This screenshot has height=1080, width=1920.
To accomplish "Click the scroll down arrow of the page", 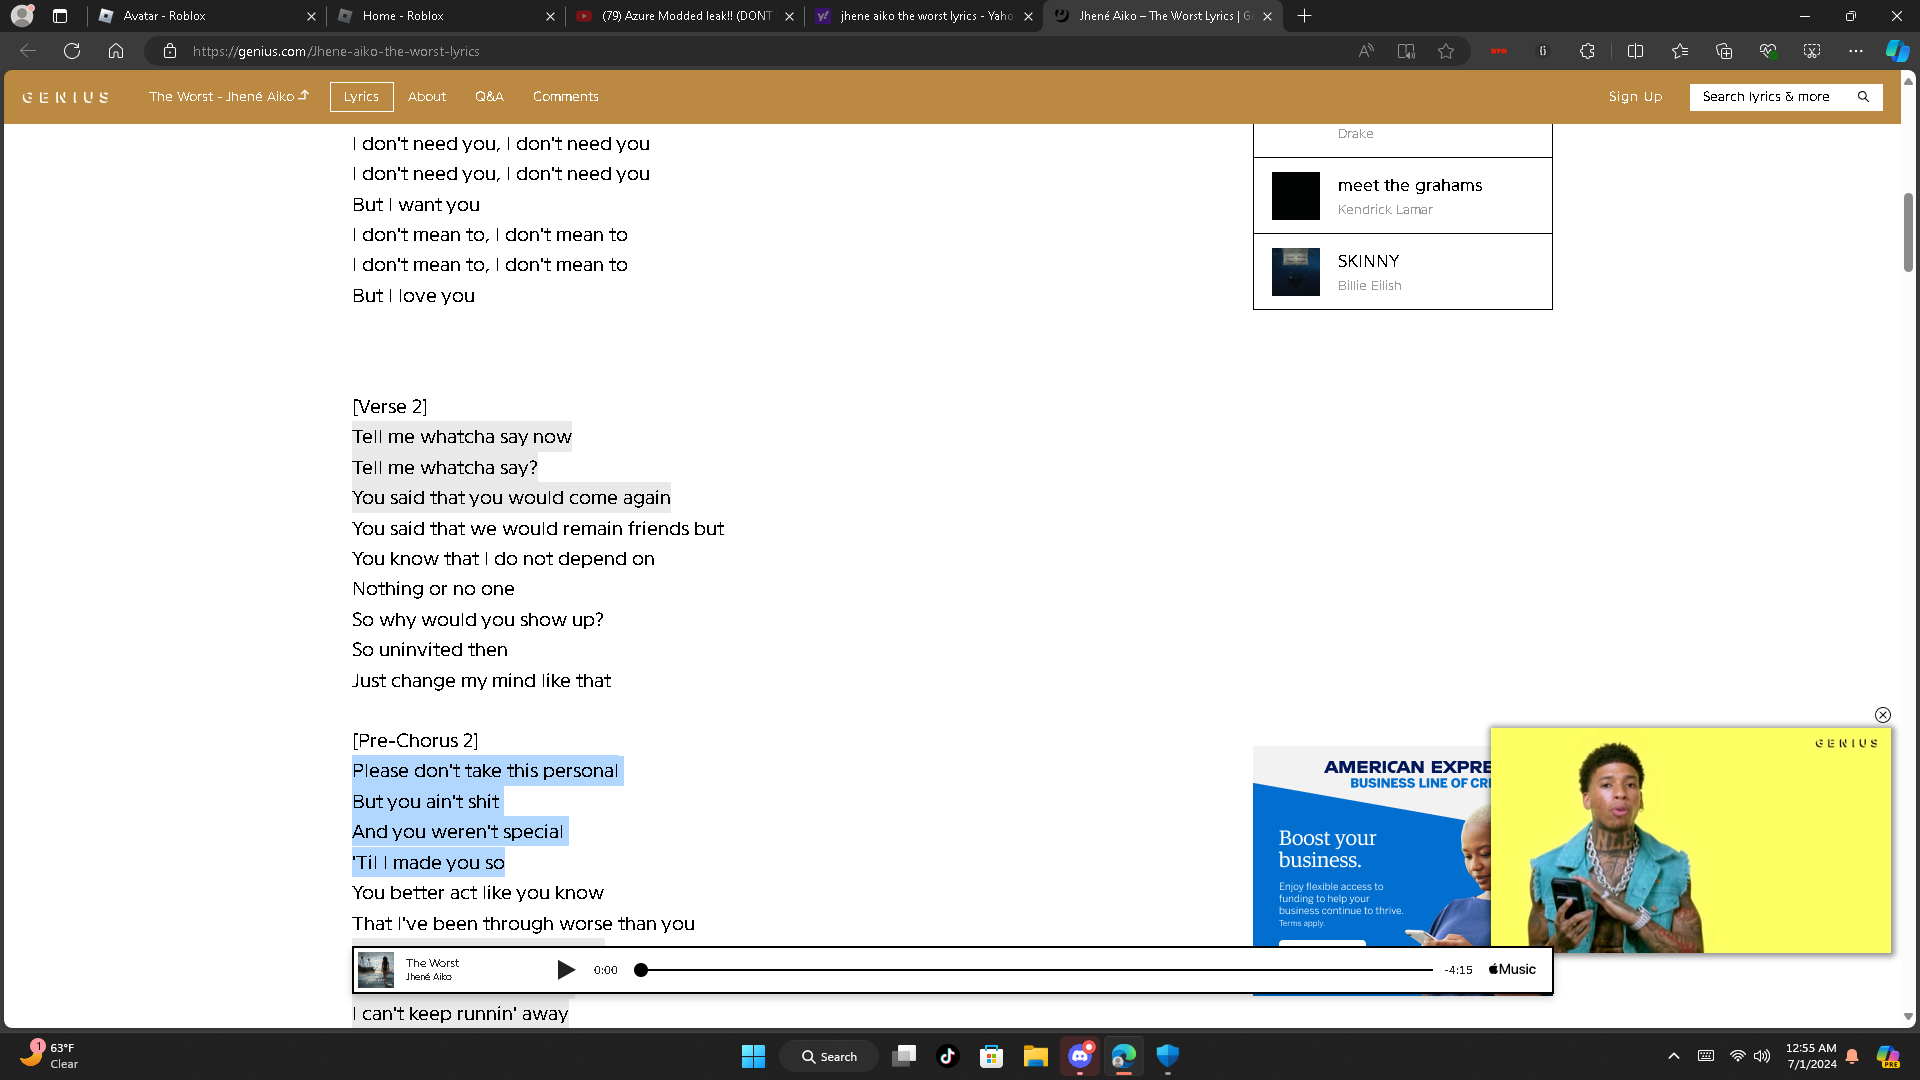I will pyautogui.click(x=1908, y=1016).
